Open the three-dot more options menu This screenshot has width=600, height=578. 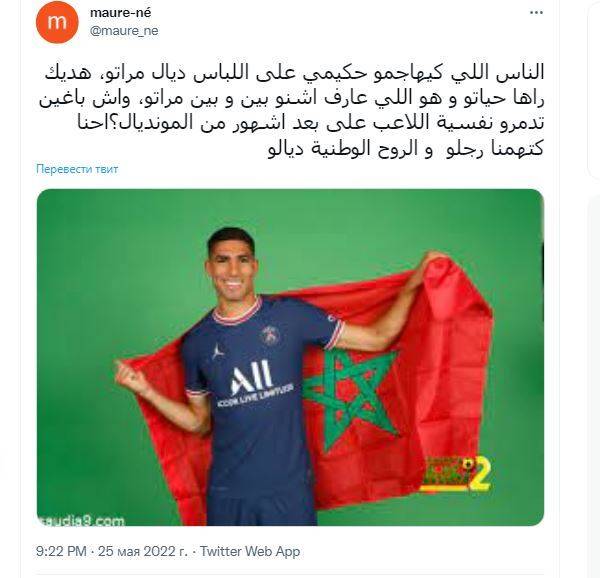coord(536,13)
